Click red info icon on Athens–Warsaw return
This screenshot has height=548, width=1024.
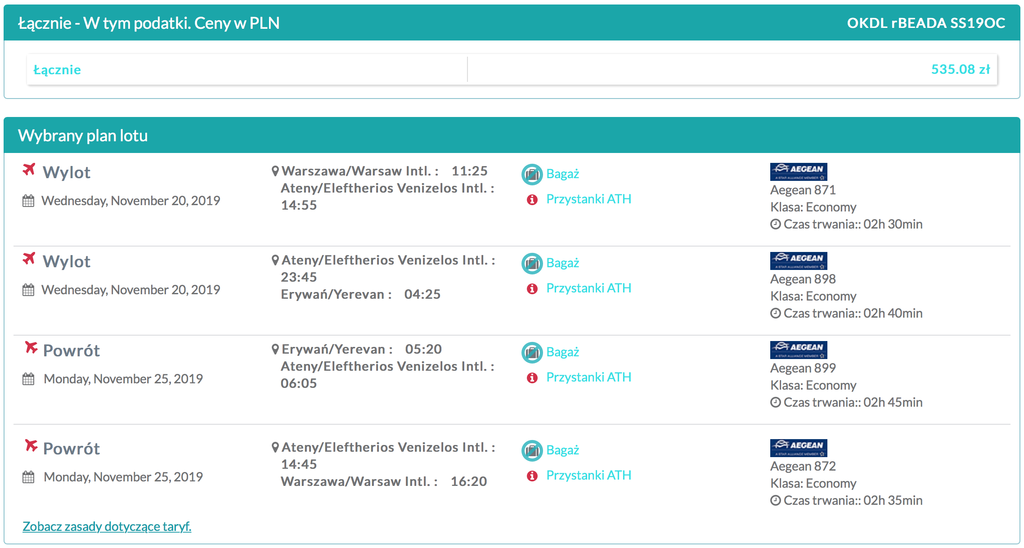point(532,475)
